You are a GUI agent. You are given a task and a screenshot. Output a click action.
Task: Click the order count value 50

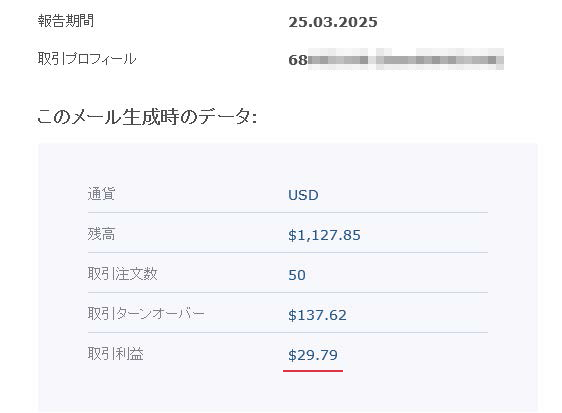(297, 275)
